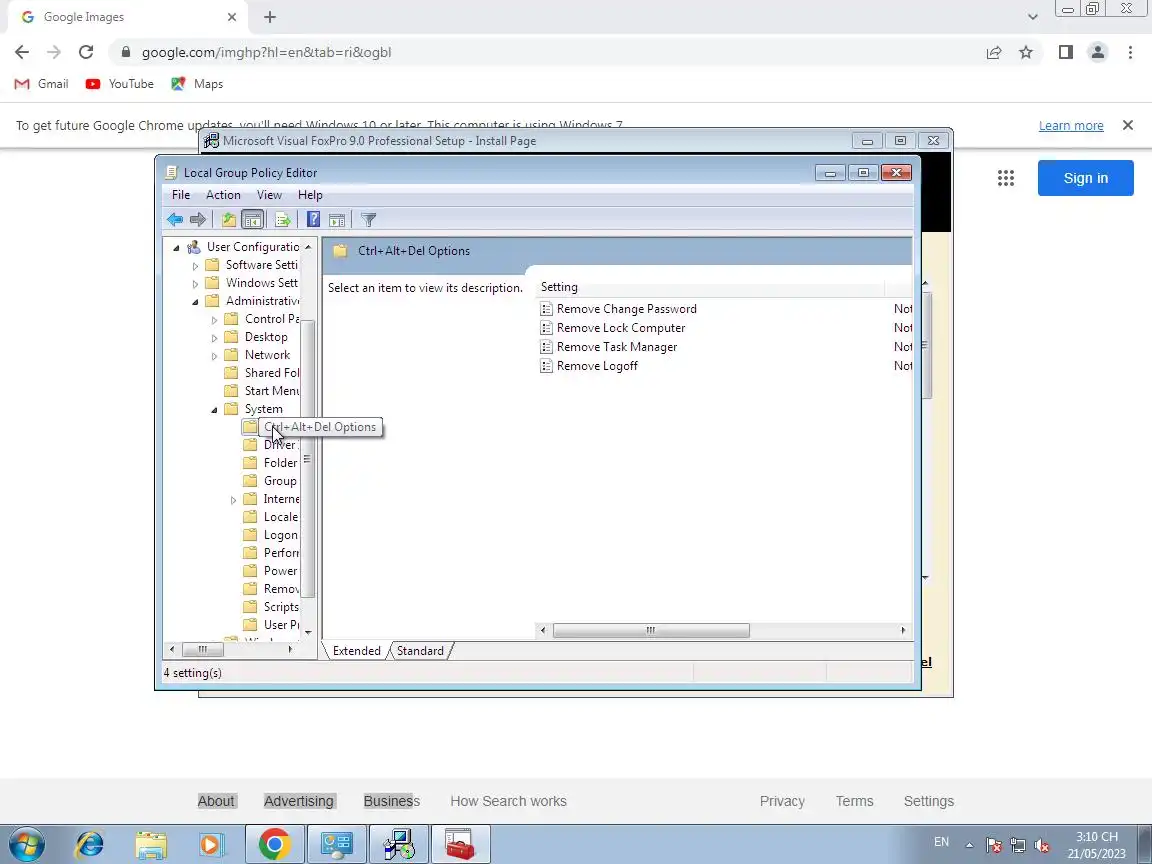Open the View menu
The image size is (1152, 864).
[269, 195]
